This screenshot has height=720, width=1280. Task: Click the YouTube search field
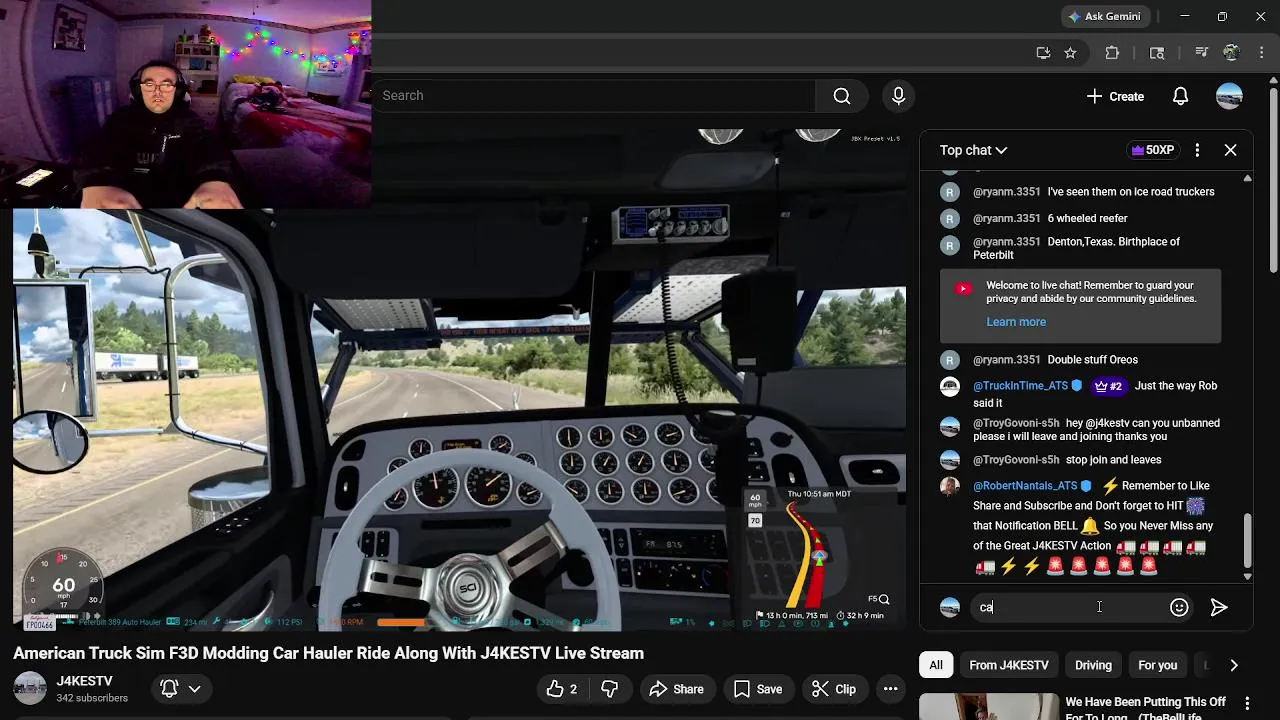click(x=592, y=96)
